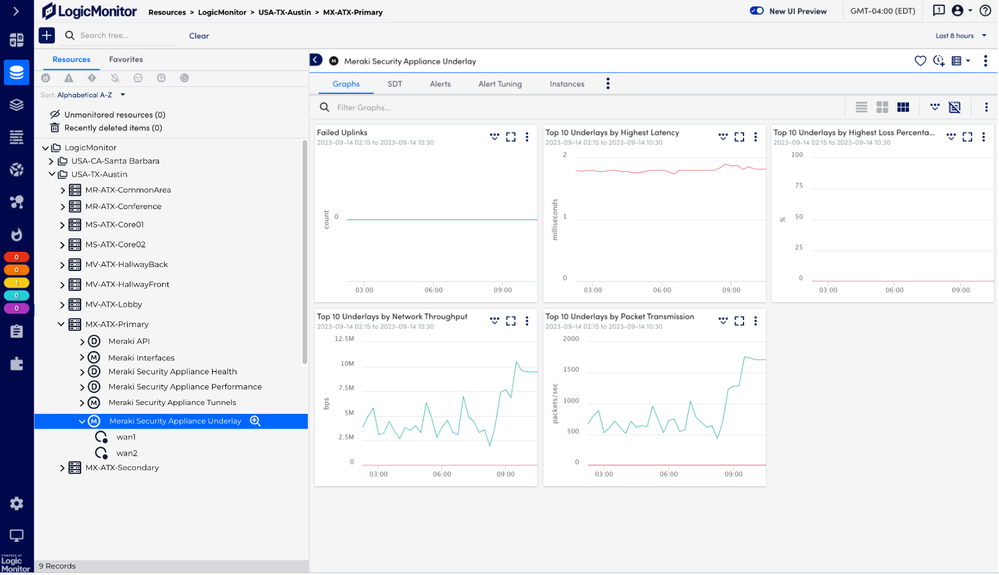Open Resources database icon in sidebar

click(17, 72)
